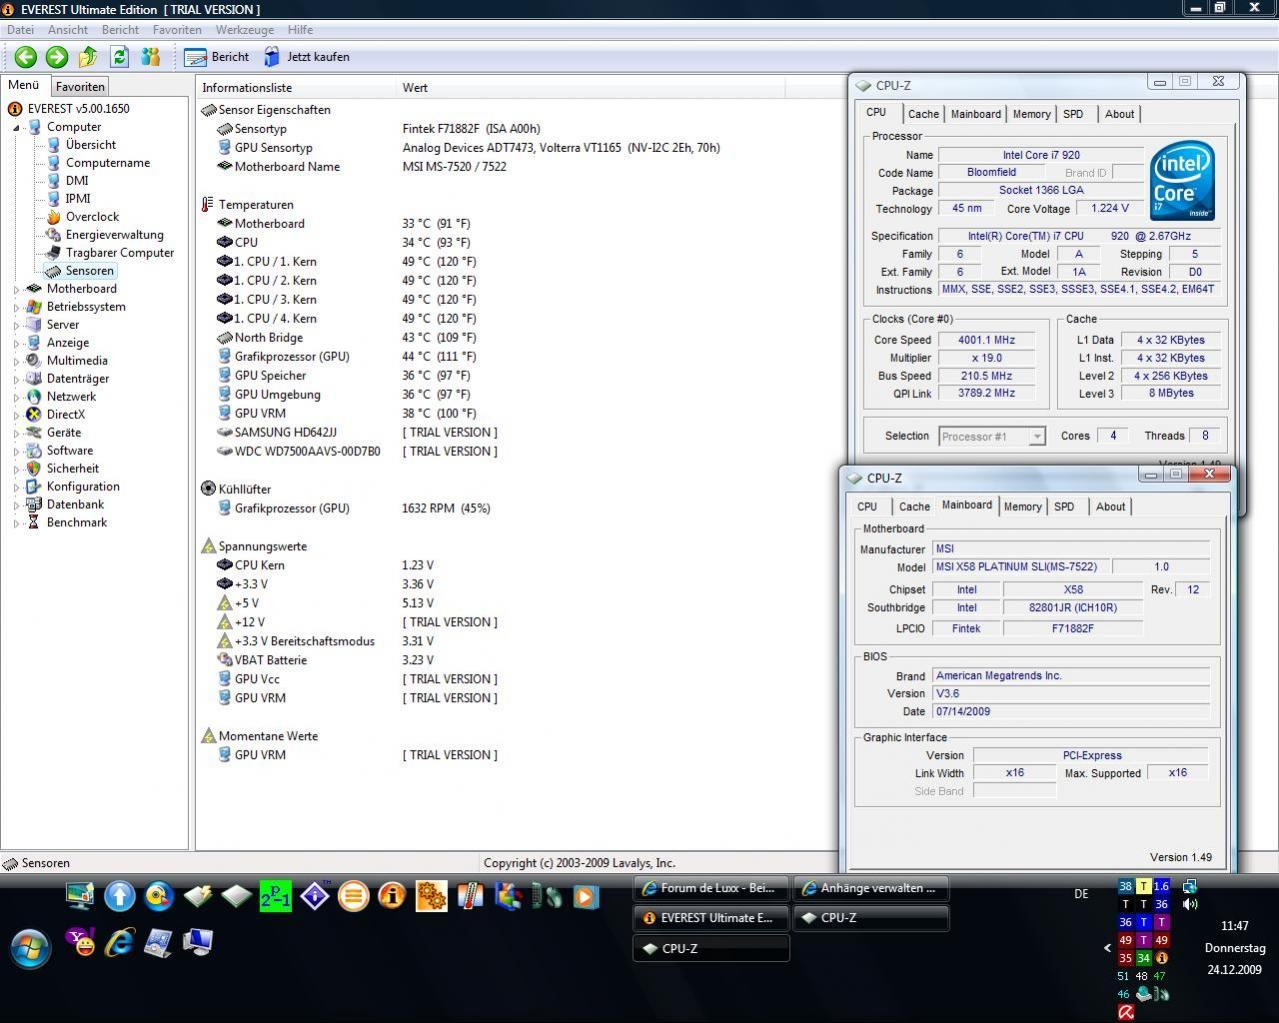Image resolution: width=1279 pixels, height=1023 pixels.
Task: Open the About tab in the lower CPU-Z window
Action: point(1110,507)
